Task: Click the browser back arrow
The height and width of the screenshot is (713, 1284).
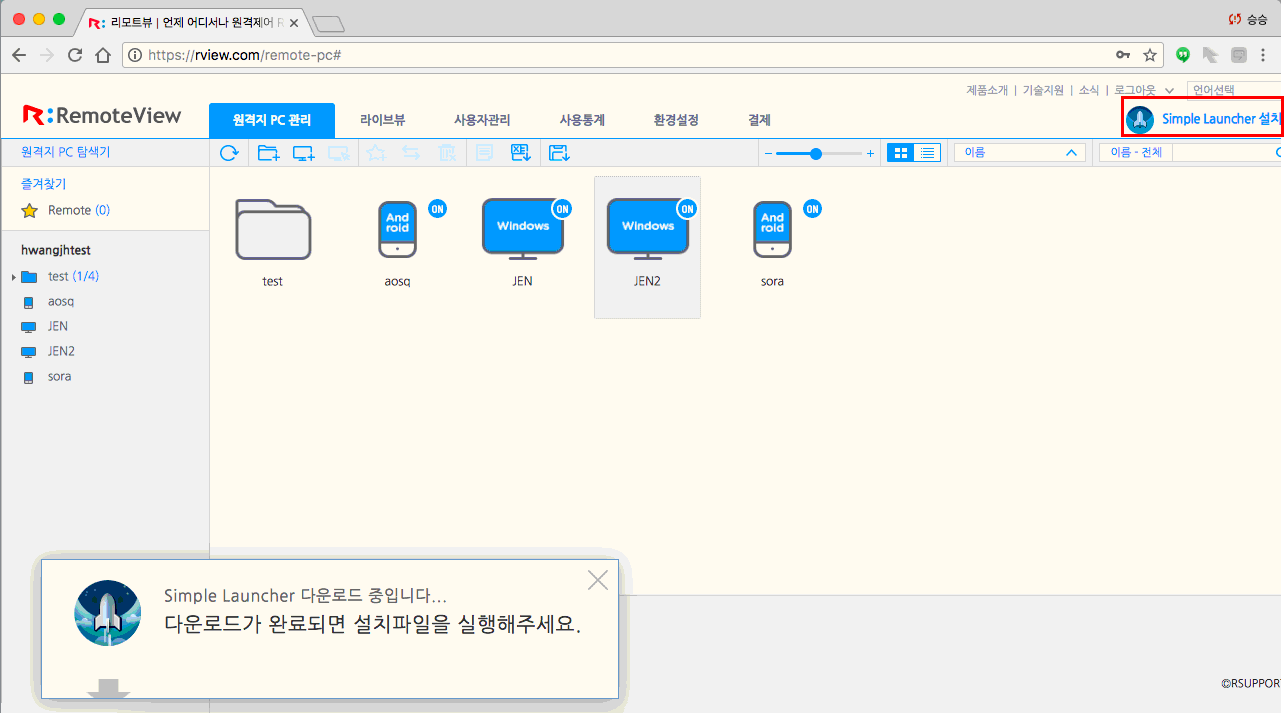Action: 18,55
